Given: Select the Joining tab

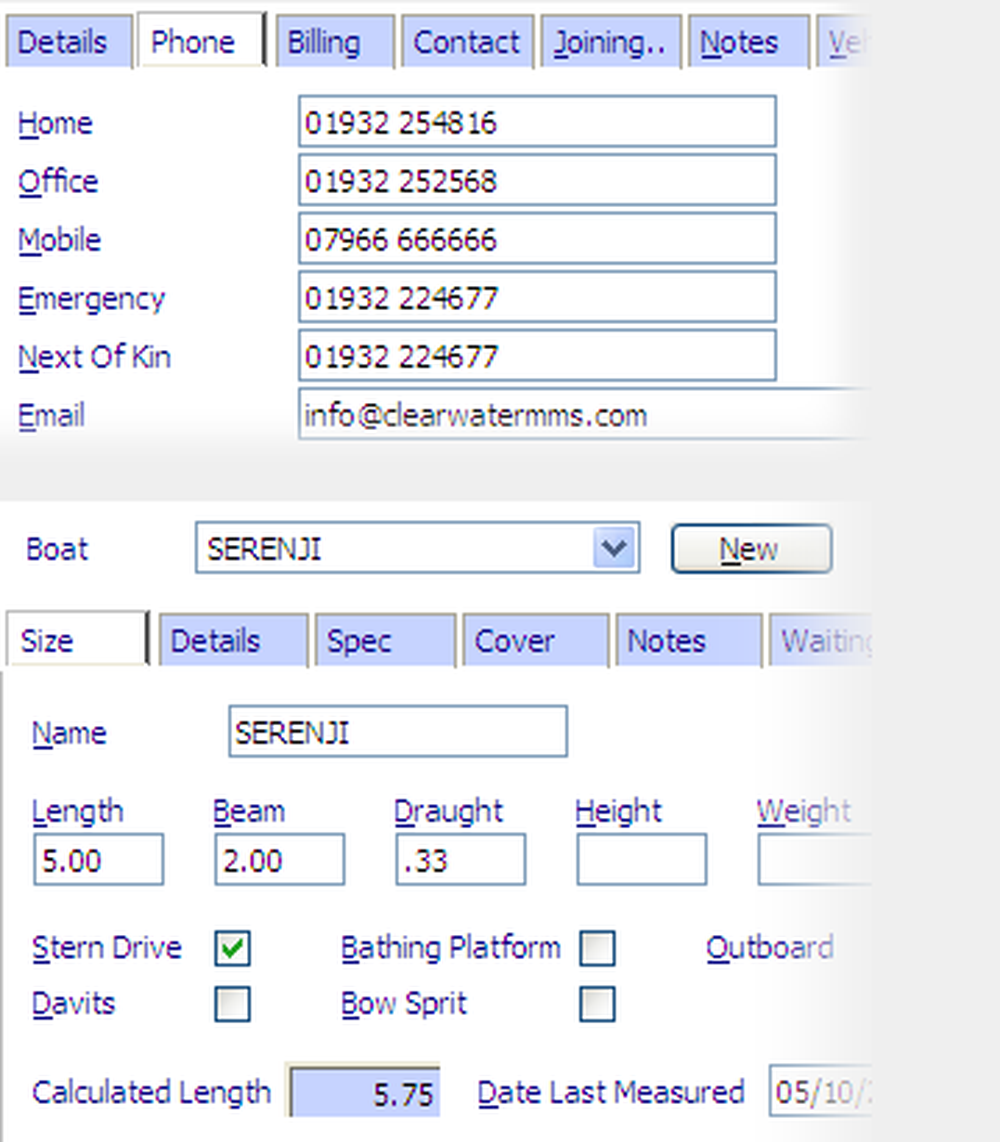Looking at the screenshot, I should point(610,43).
